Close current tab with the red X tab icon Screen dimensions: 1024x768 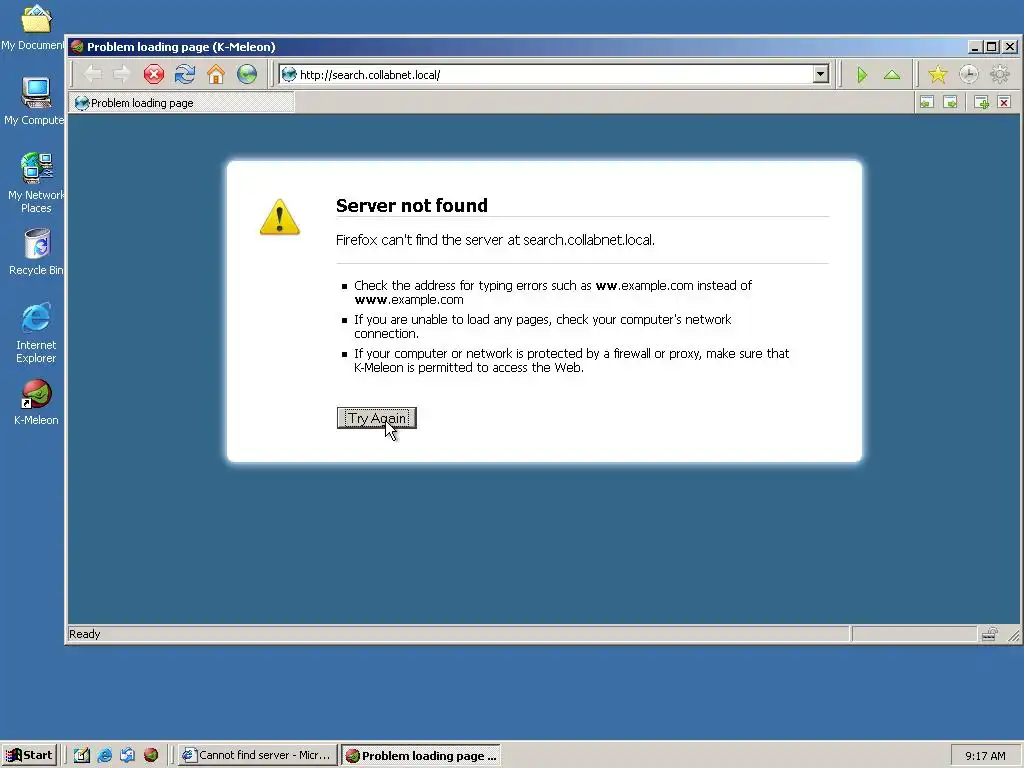pos(1004,102)
